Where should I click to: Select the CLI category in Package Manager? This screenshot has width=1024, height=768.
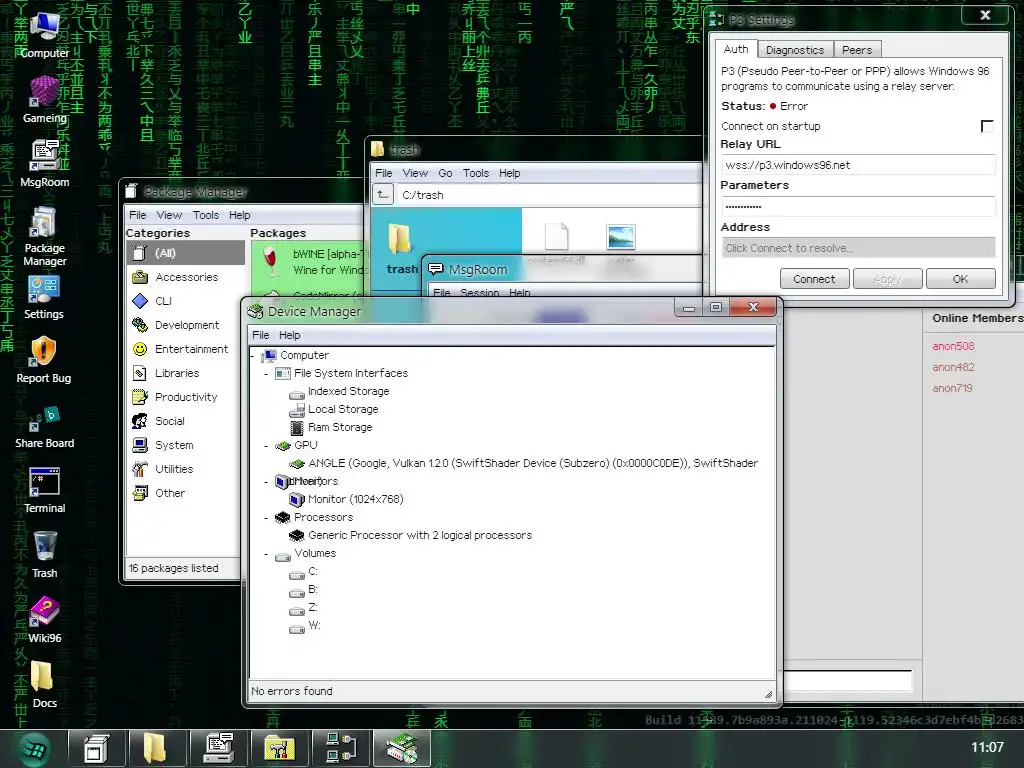pos(185,301)
